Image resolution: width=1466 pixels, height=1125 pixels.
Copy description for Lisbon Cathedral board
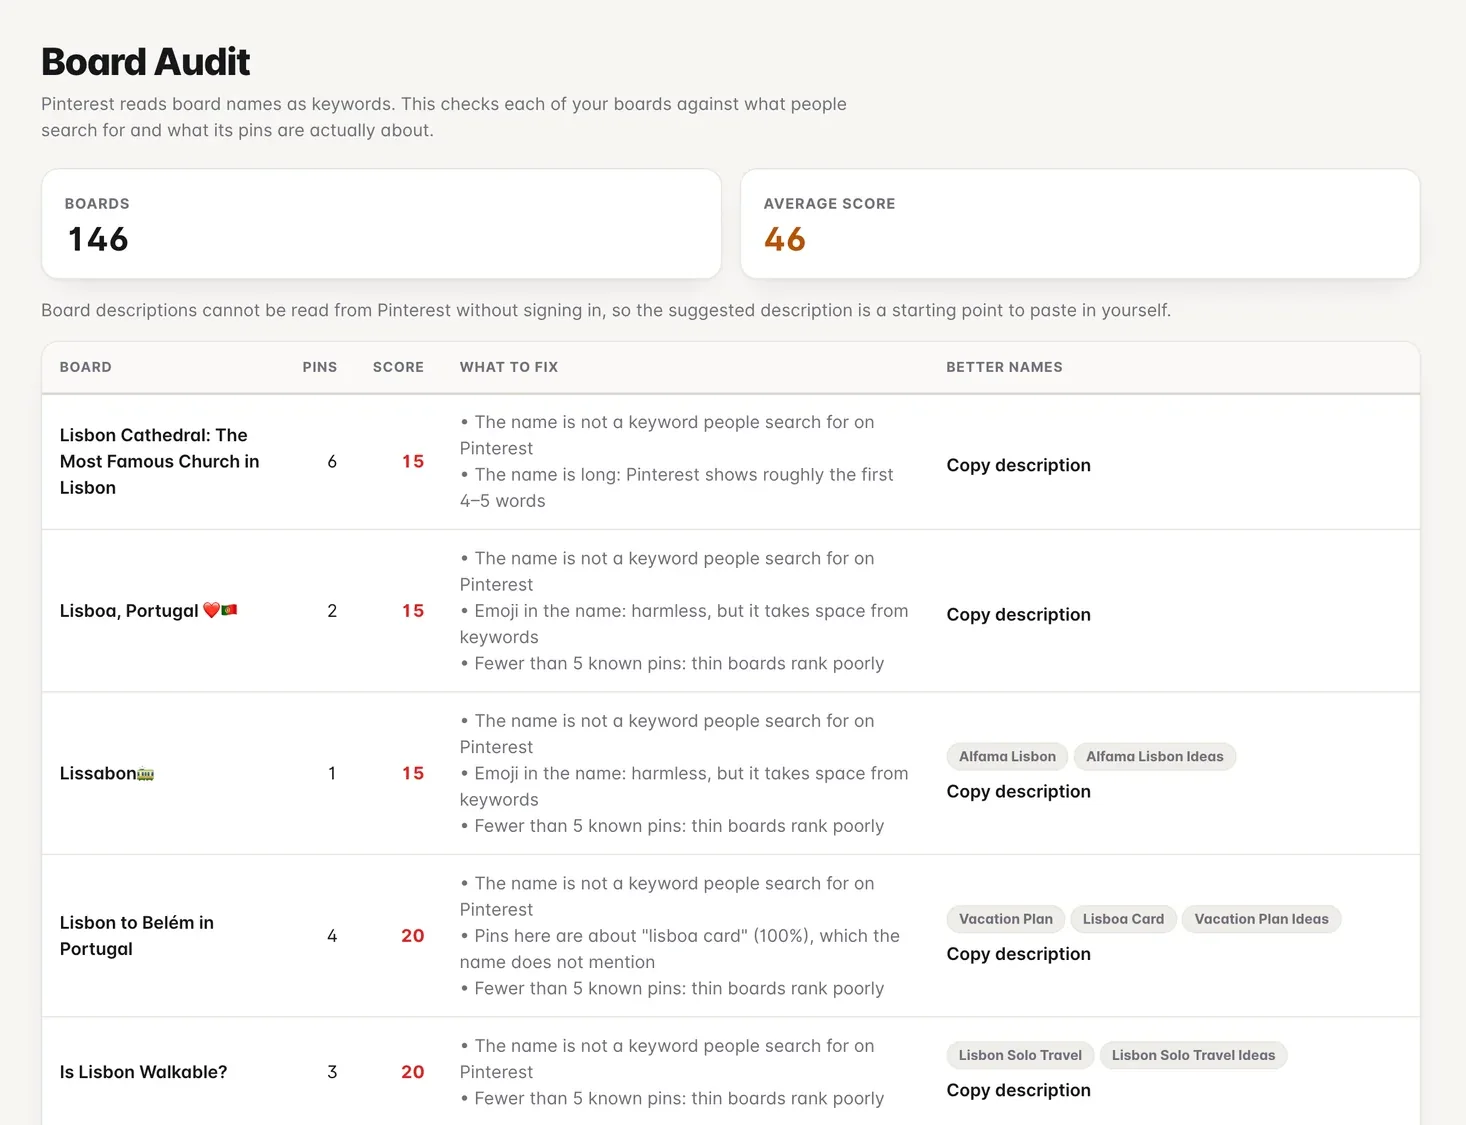(1018, 465)
